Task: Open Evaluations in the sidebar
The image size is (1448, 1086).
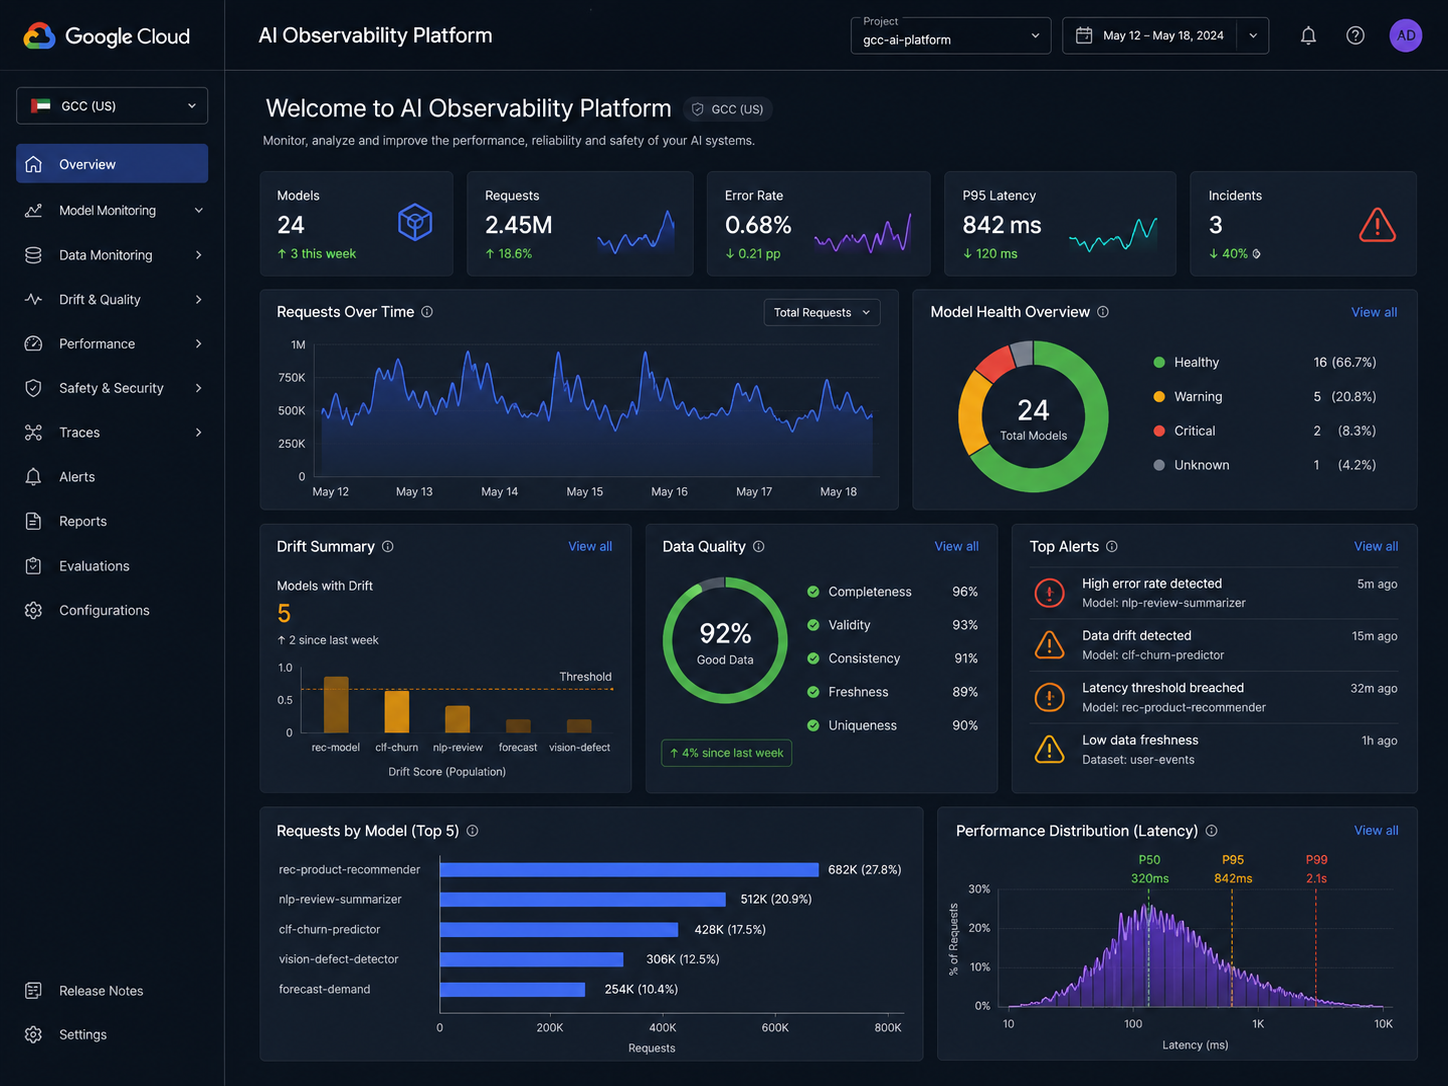Action: tap(112, 566)
